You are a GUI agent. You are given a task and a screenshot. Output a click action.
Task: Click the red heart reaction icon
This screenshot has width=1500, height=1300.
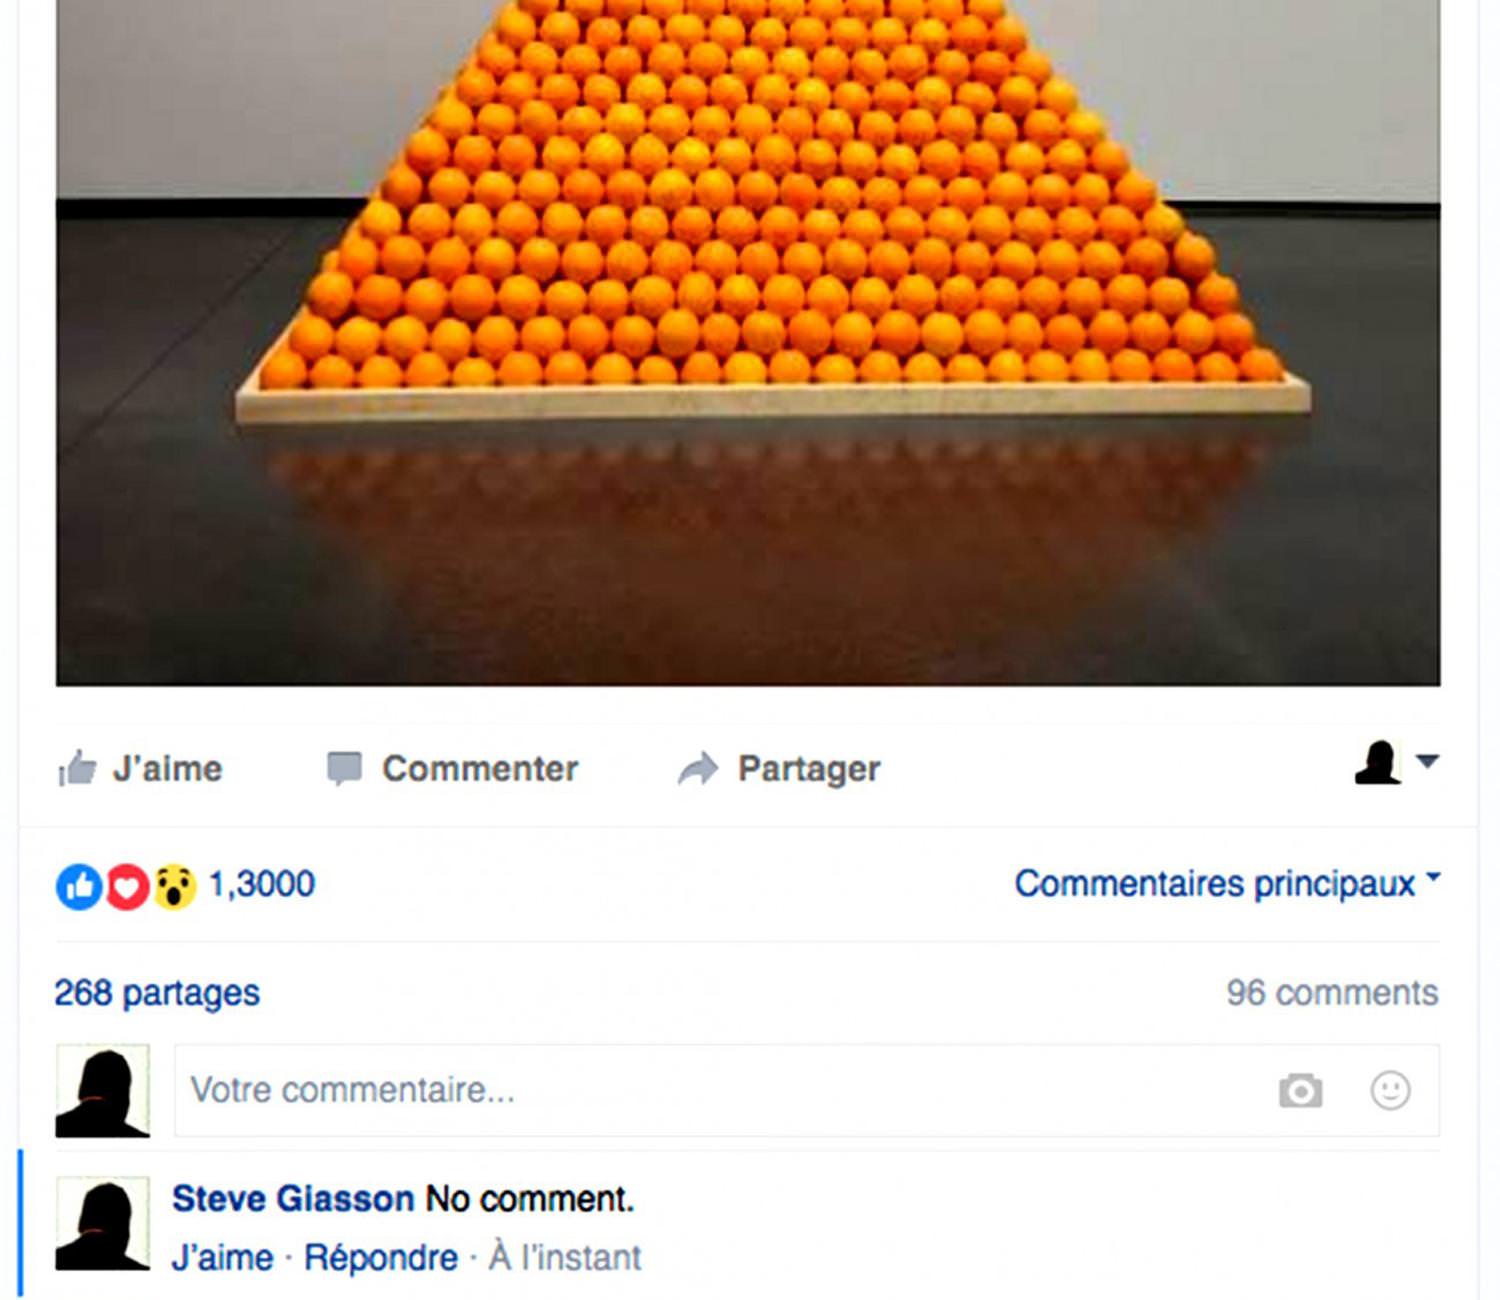click(127, 886)
